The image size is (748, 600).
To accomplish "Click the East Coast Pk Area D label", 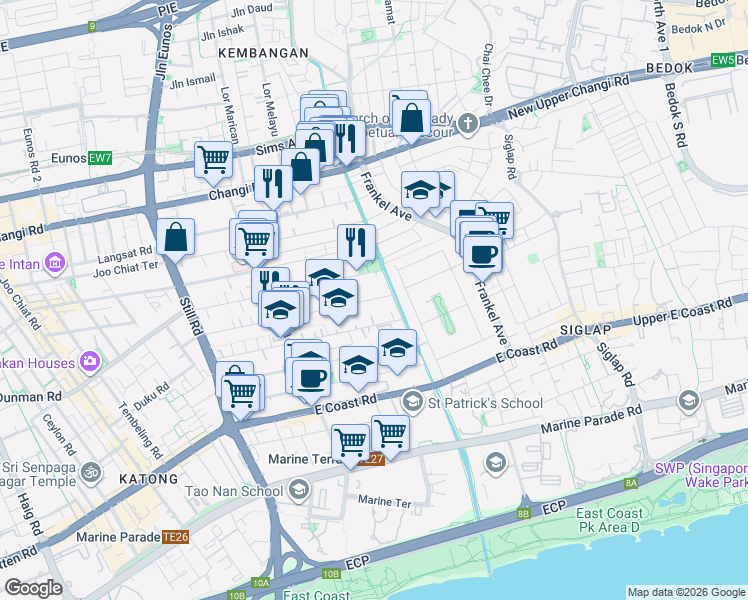I will coord(609,520).
